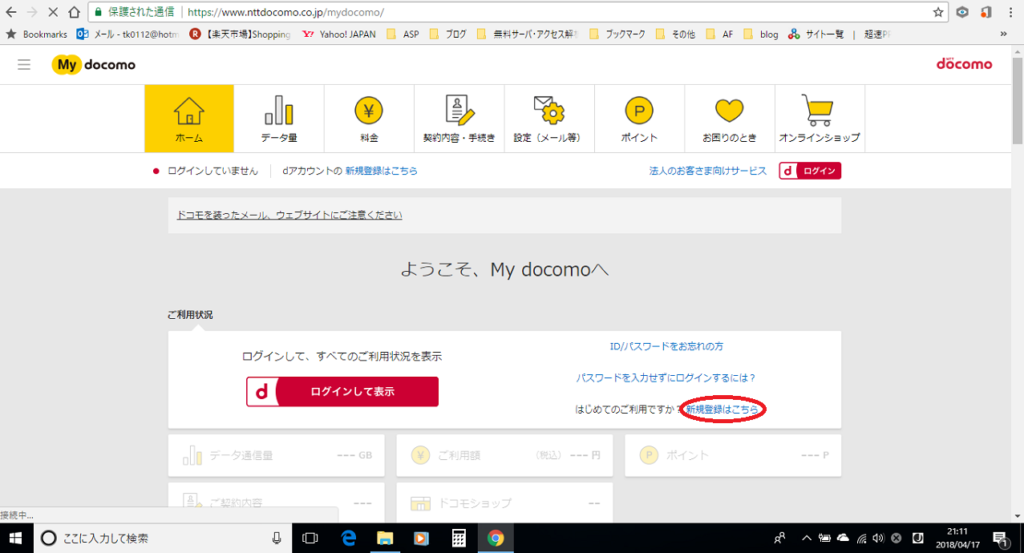This screenshot has width=1024, height=553.
Task: Open the ASP bookmark folder
Action: coord(403,34)
